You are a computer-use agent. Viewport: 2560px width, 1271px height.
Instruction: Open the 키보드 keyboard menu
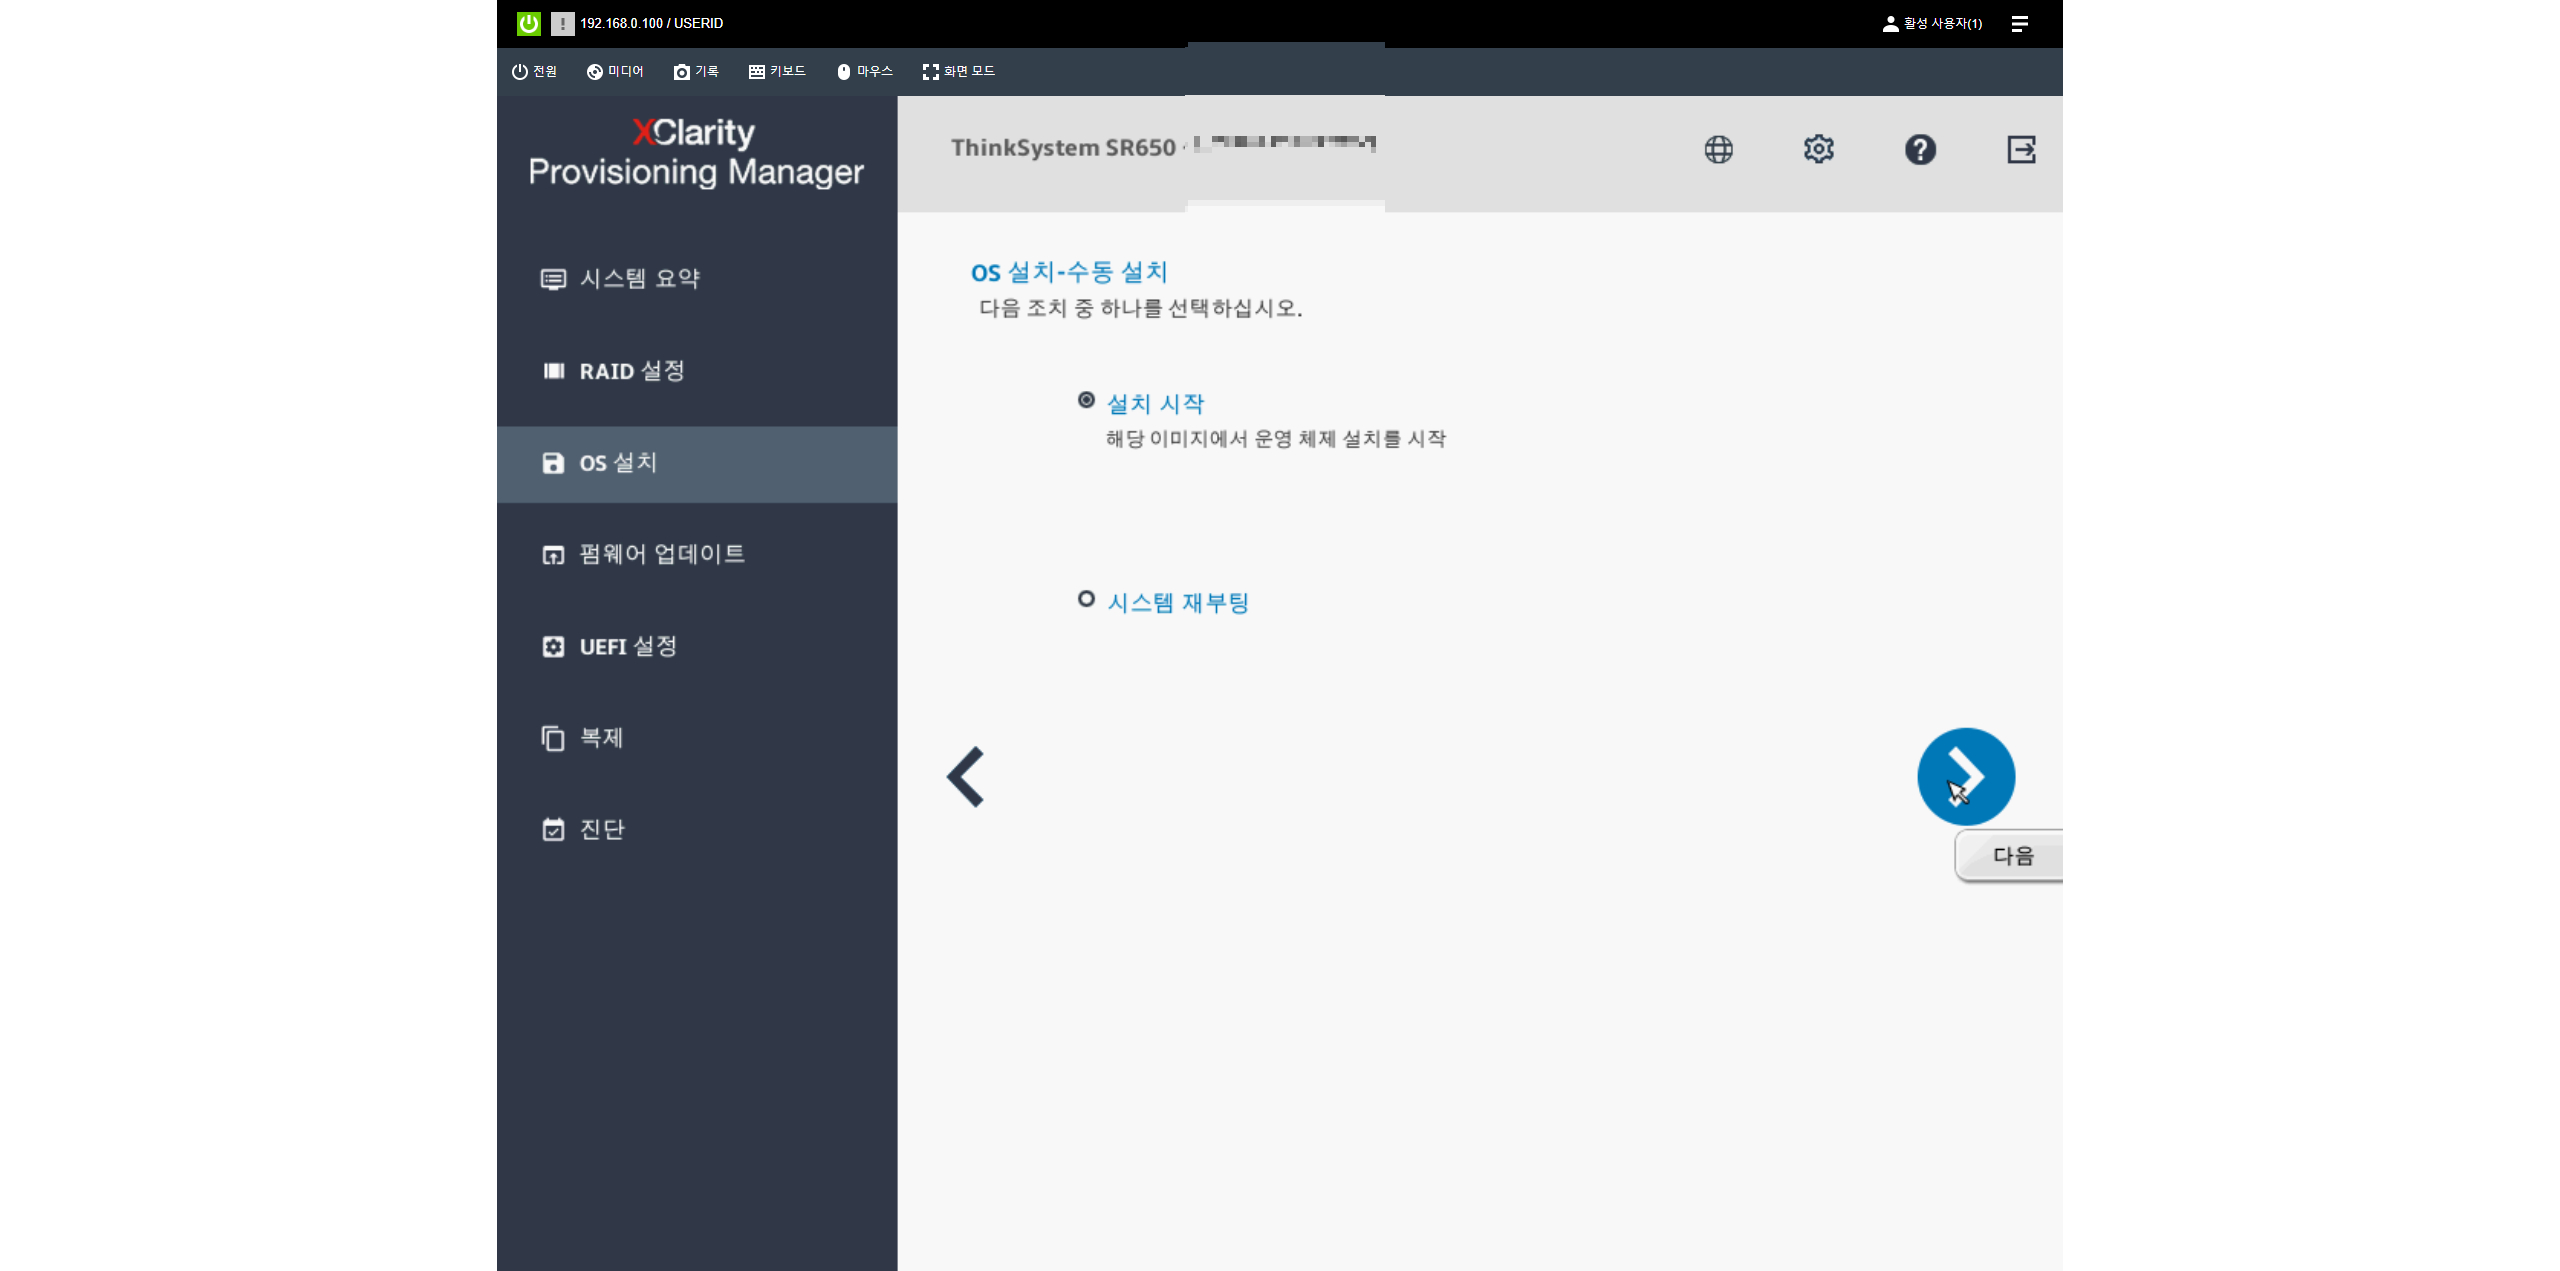(x=777, y=71)
